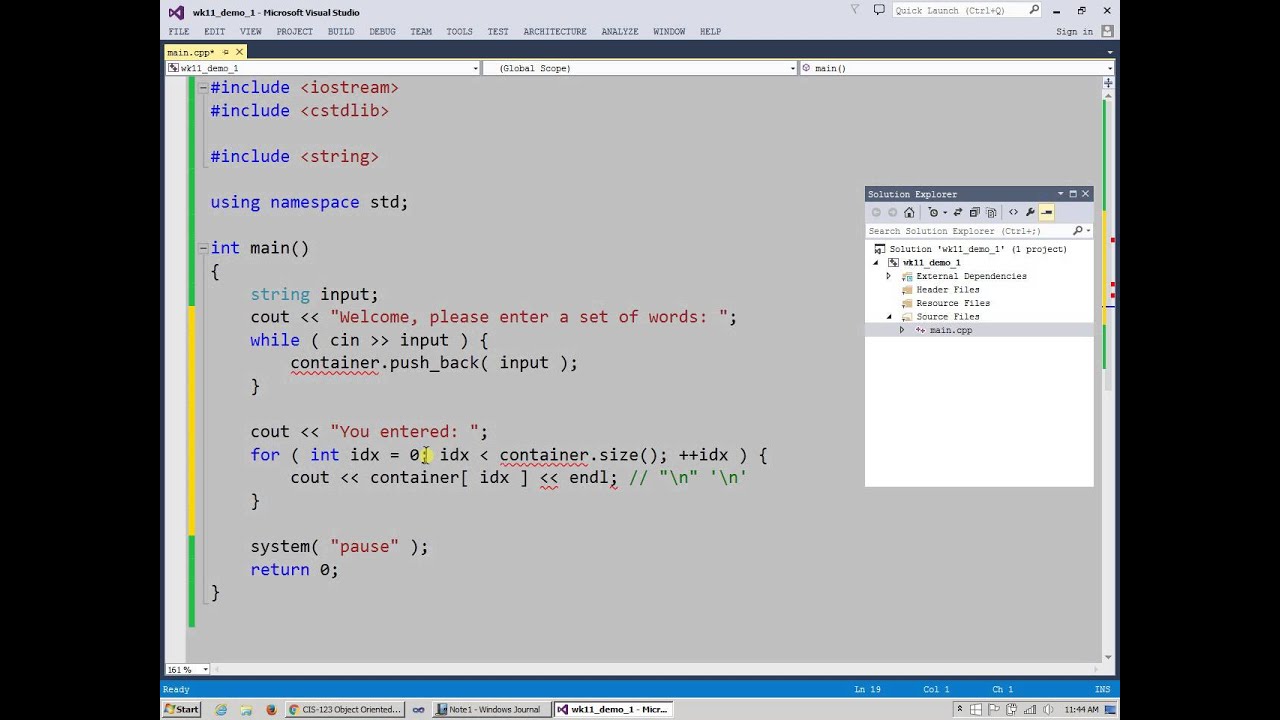Screen dimensions: 1280x720
Task: Pin the main.cpp editor tab
Action: coord(227,52)
